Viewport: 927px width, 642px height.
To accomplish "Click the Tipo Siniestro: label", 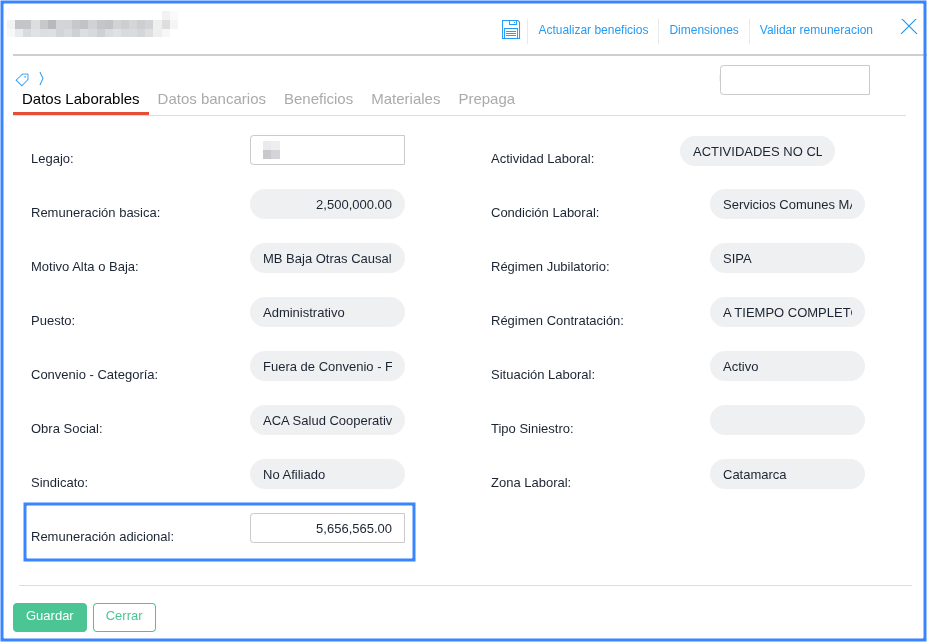I will coord(532,429).
